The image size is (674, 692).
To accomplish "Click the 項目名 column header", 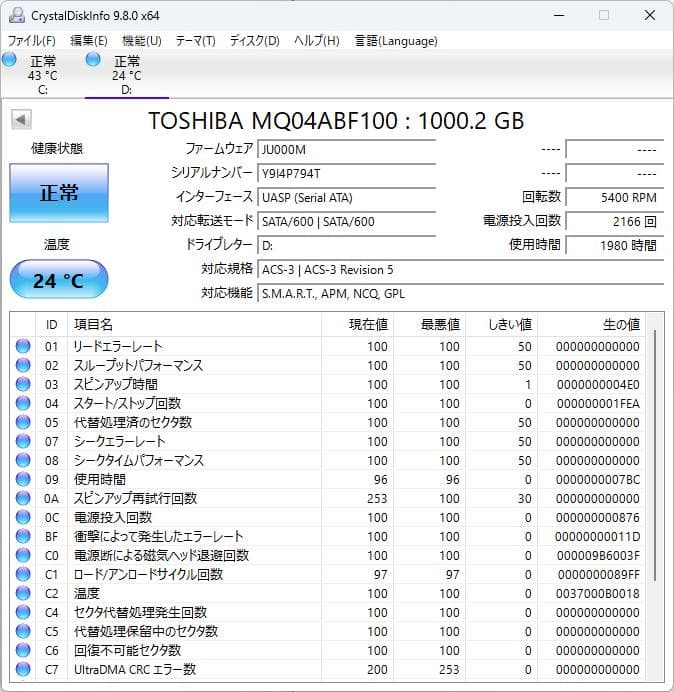I will 194,324.
